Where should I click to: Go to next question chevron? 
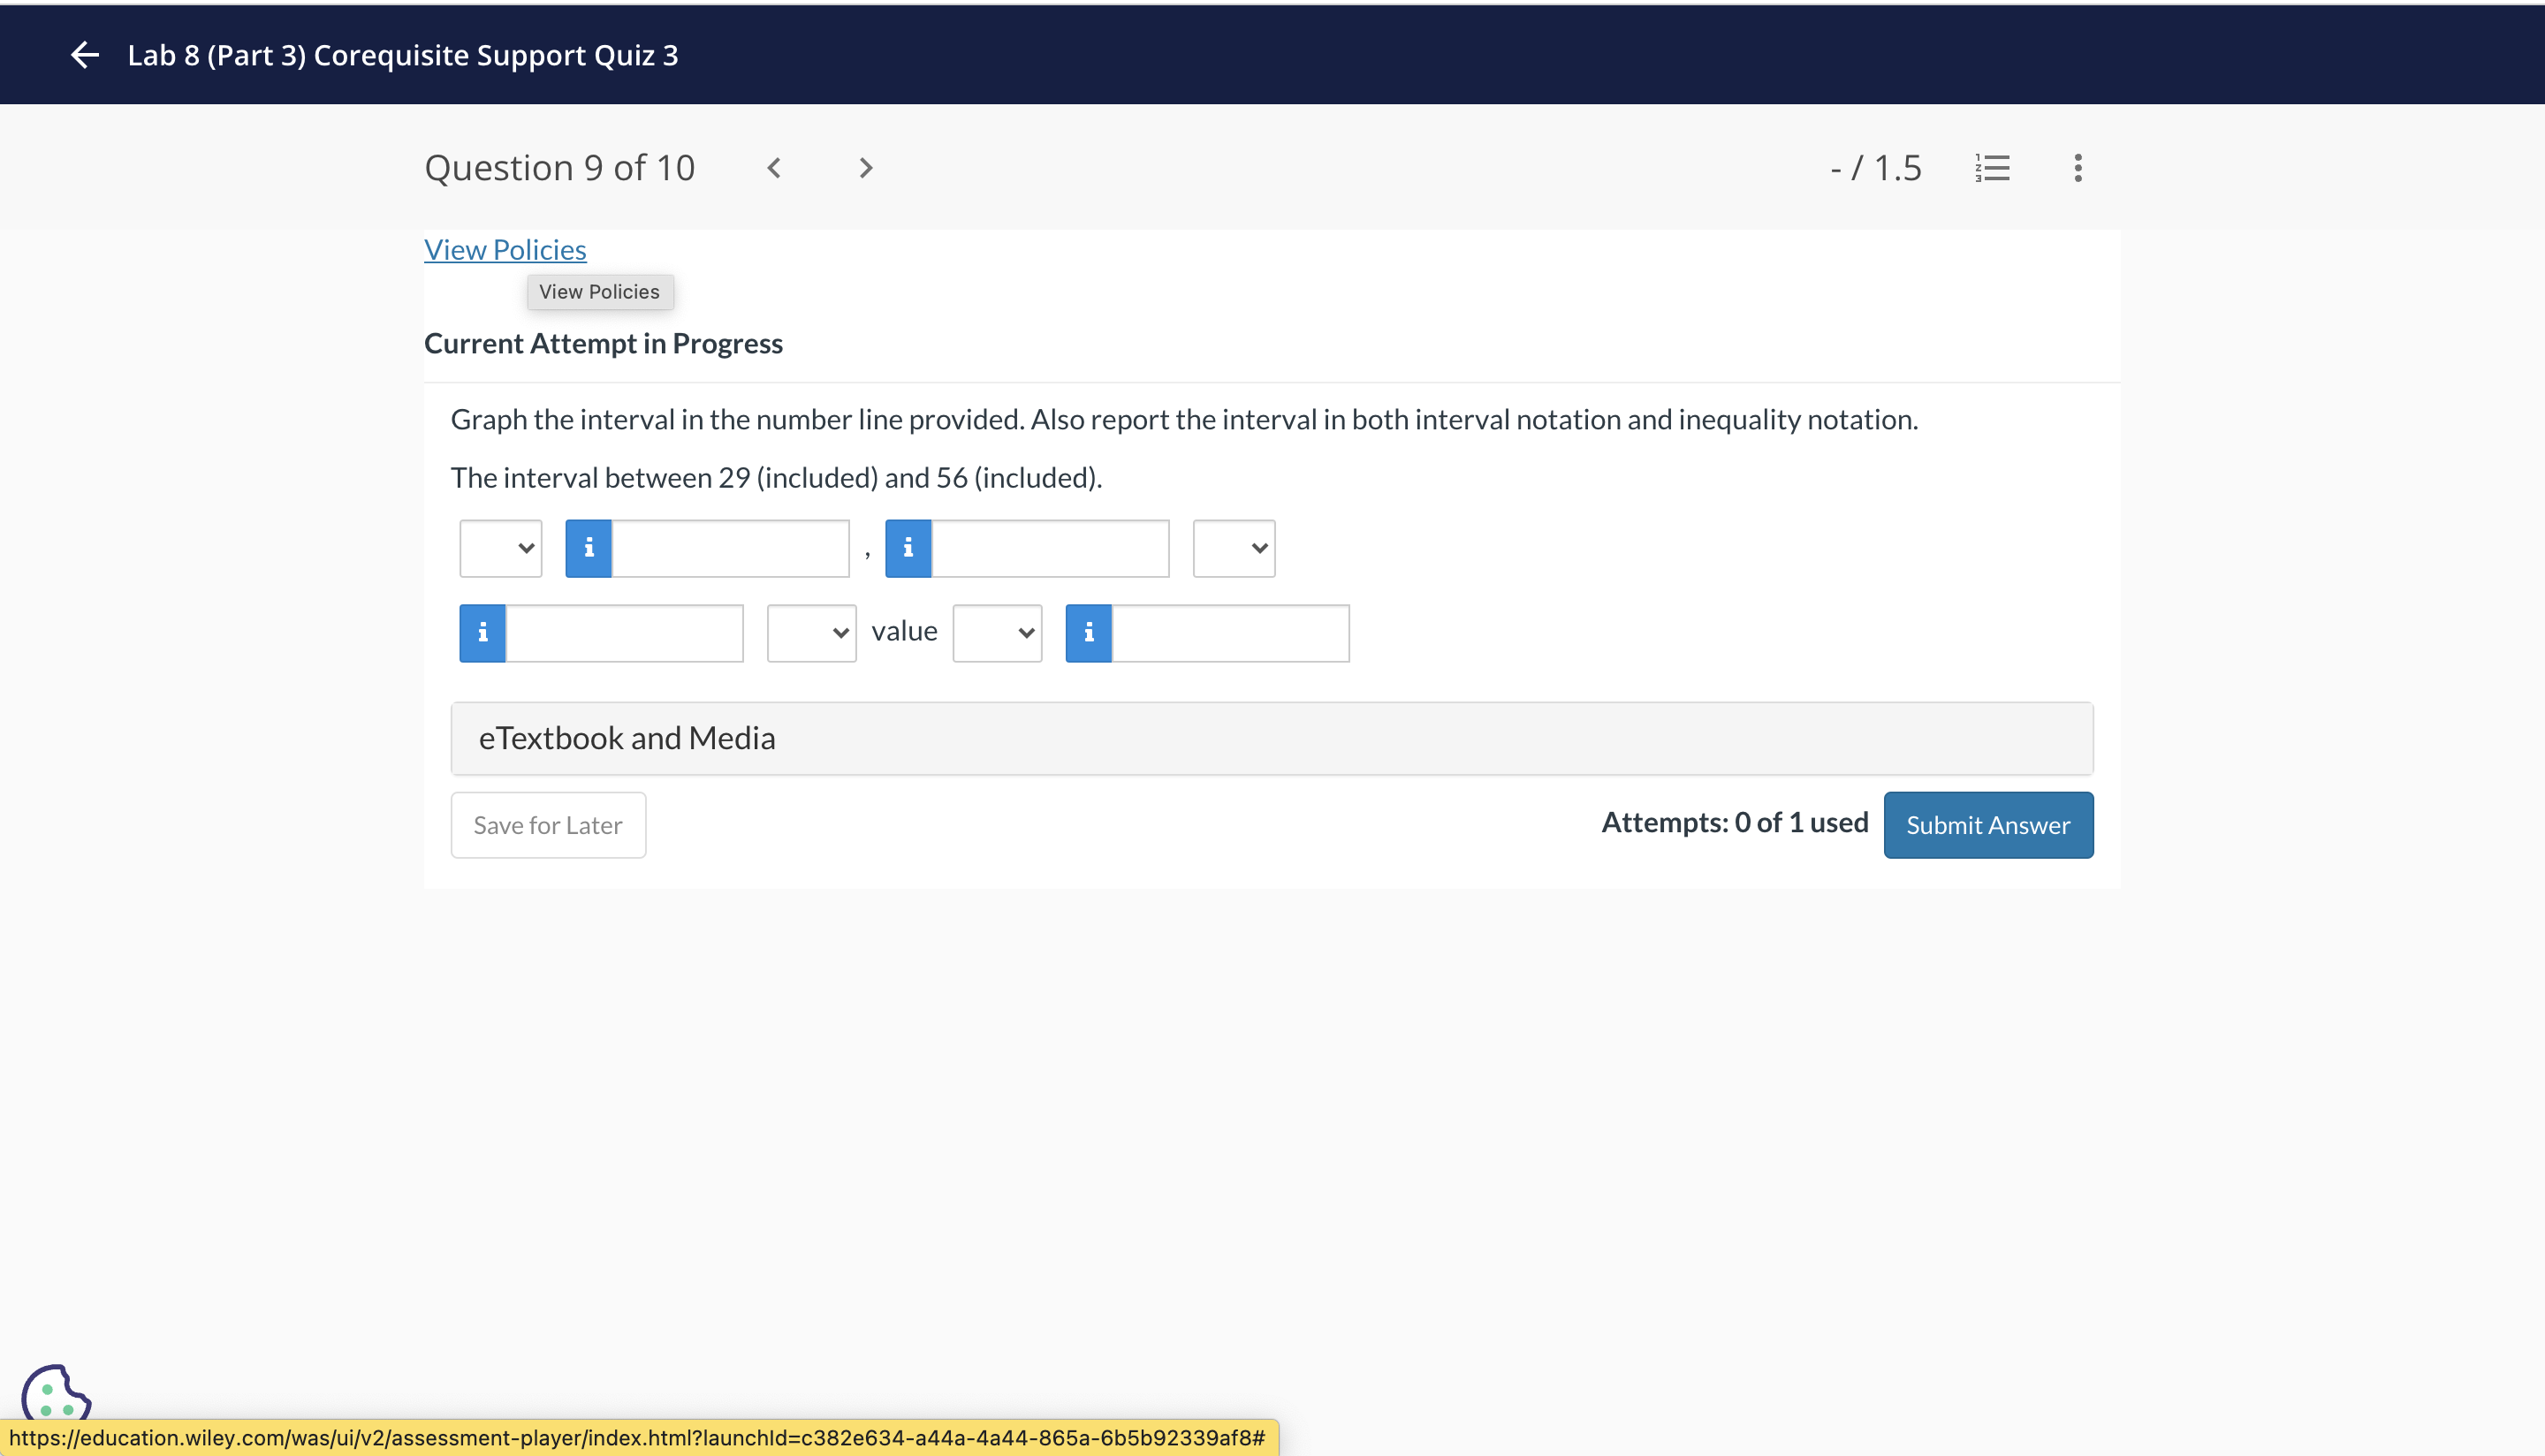coord(866,168)
